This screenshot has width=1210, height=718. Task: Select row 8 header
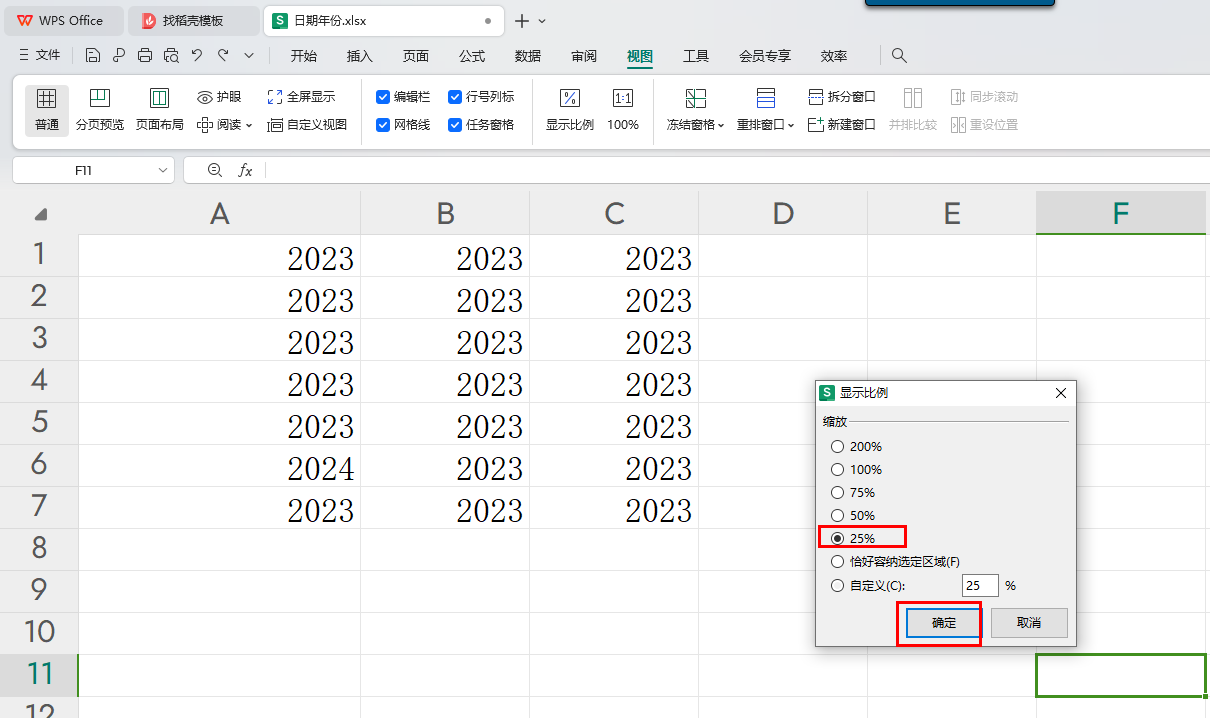[x=39, y=548]
